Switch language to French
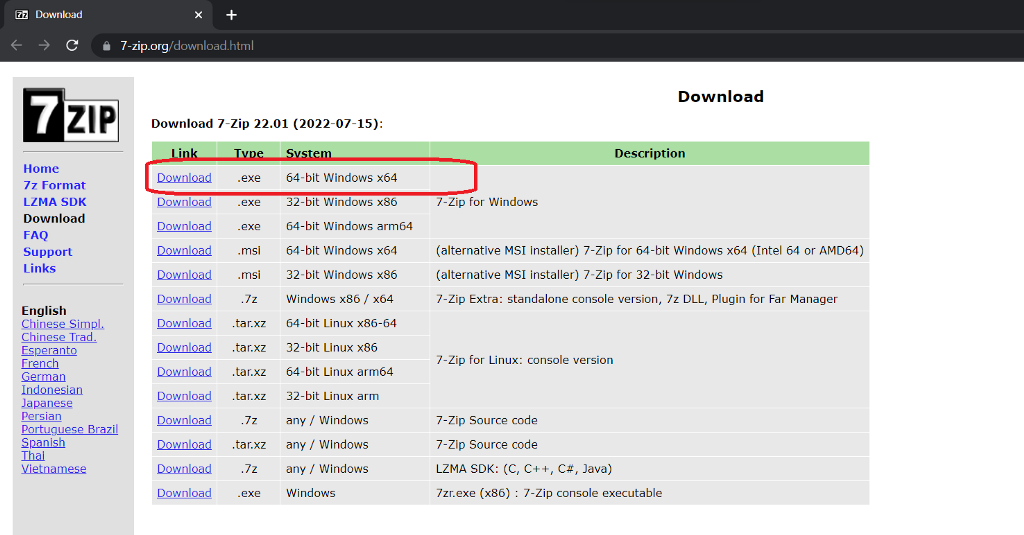Screen dimensions: 1024x535 [x=40, y=363]
